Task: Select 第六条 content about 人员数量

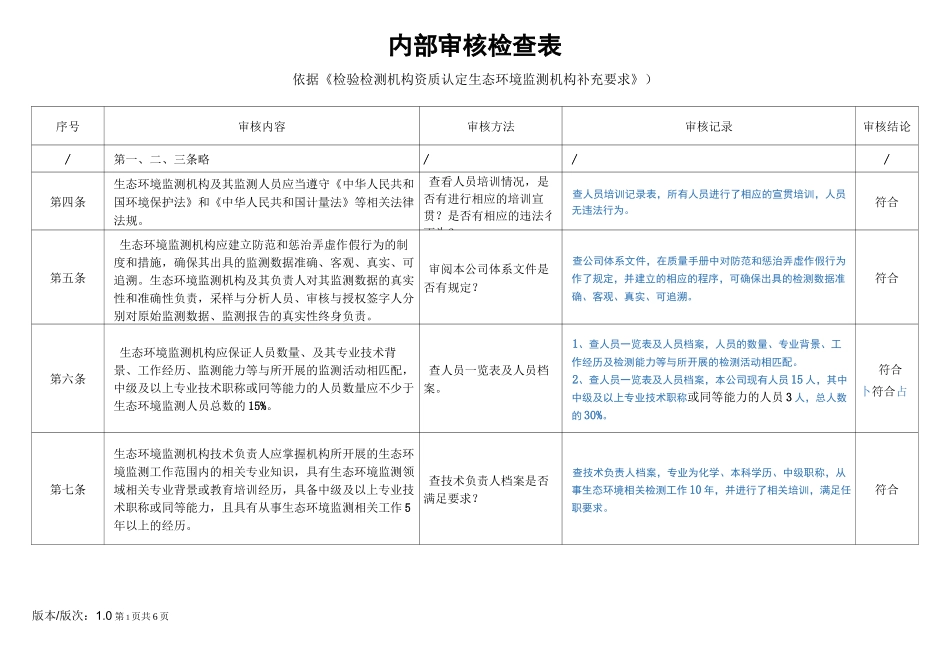Action: click(x=264, y=379)
